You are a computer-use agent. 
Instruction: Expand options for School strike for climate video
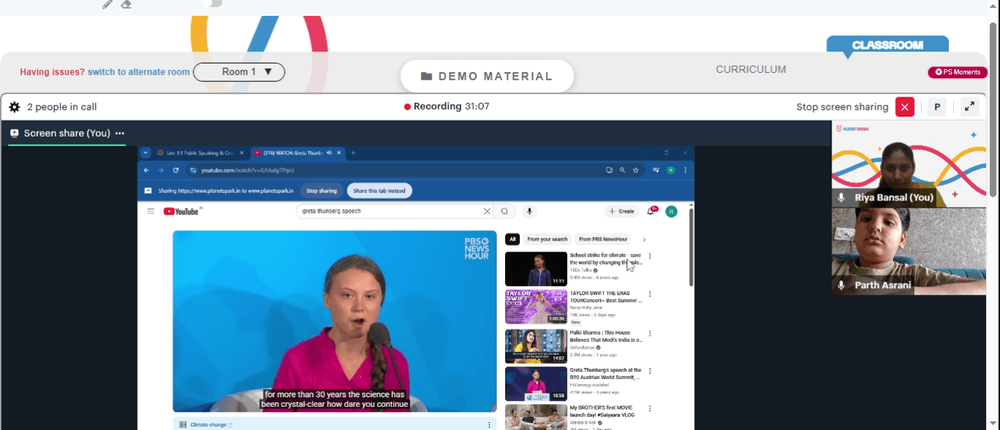click(650, 256)
